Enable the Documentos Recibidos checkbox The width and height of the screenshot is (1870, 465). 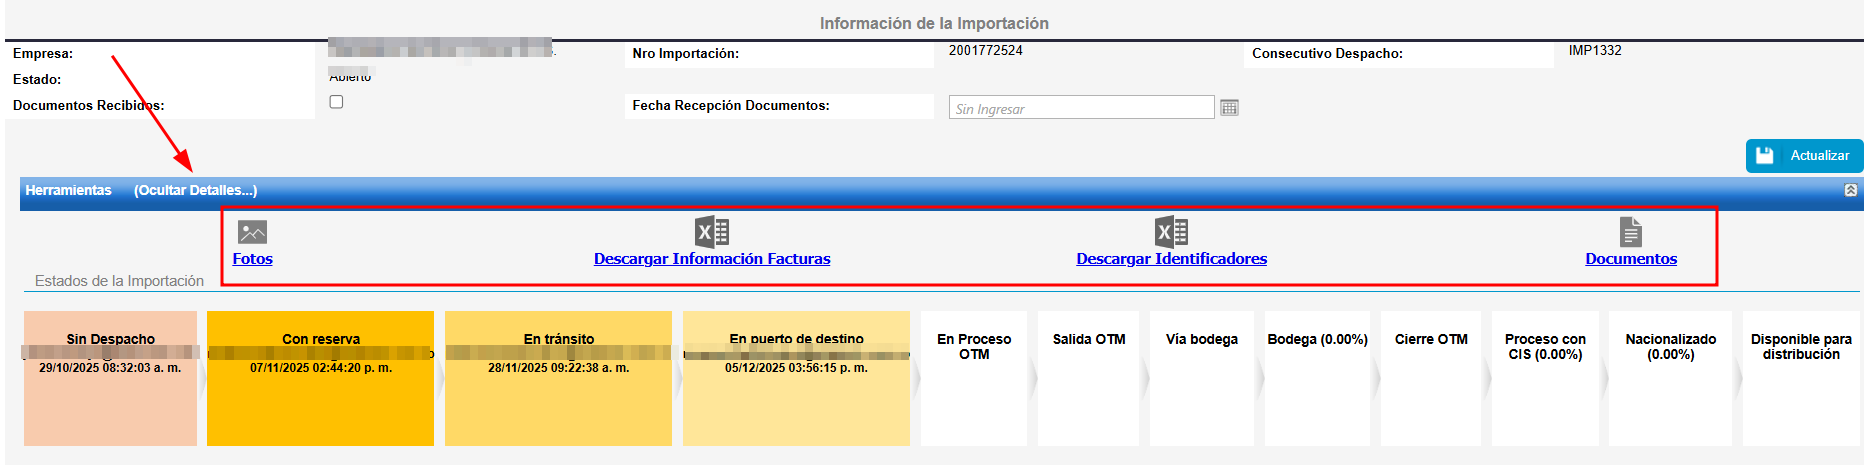[x=336, y=102]
